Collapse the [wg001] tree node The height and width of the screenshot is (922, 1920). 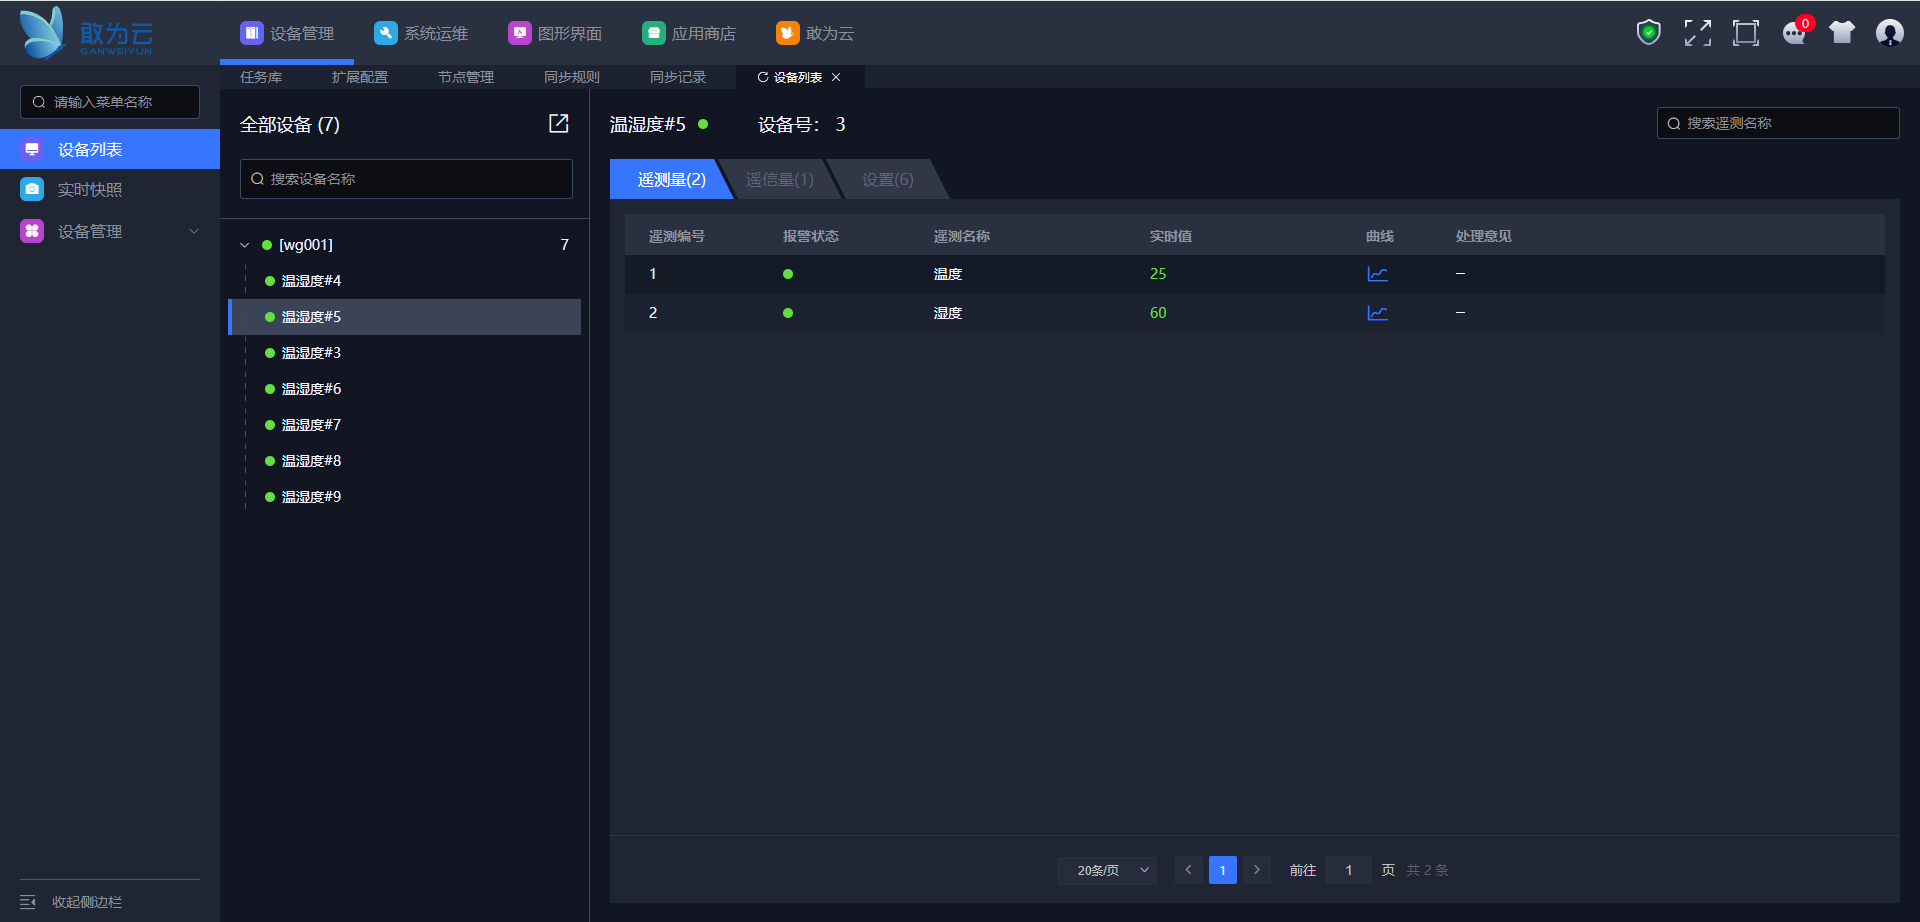(x=245, y=245)
